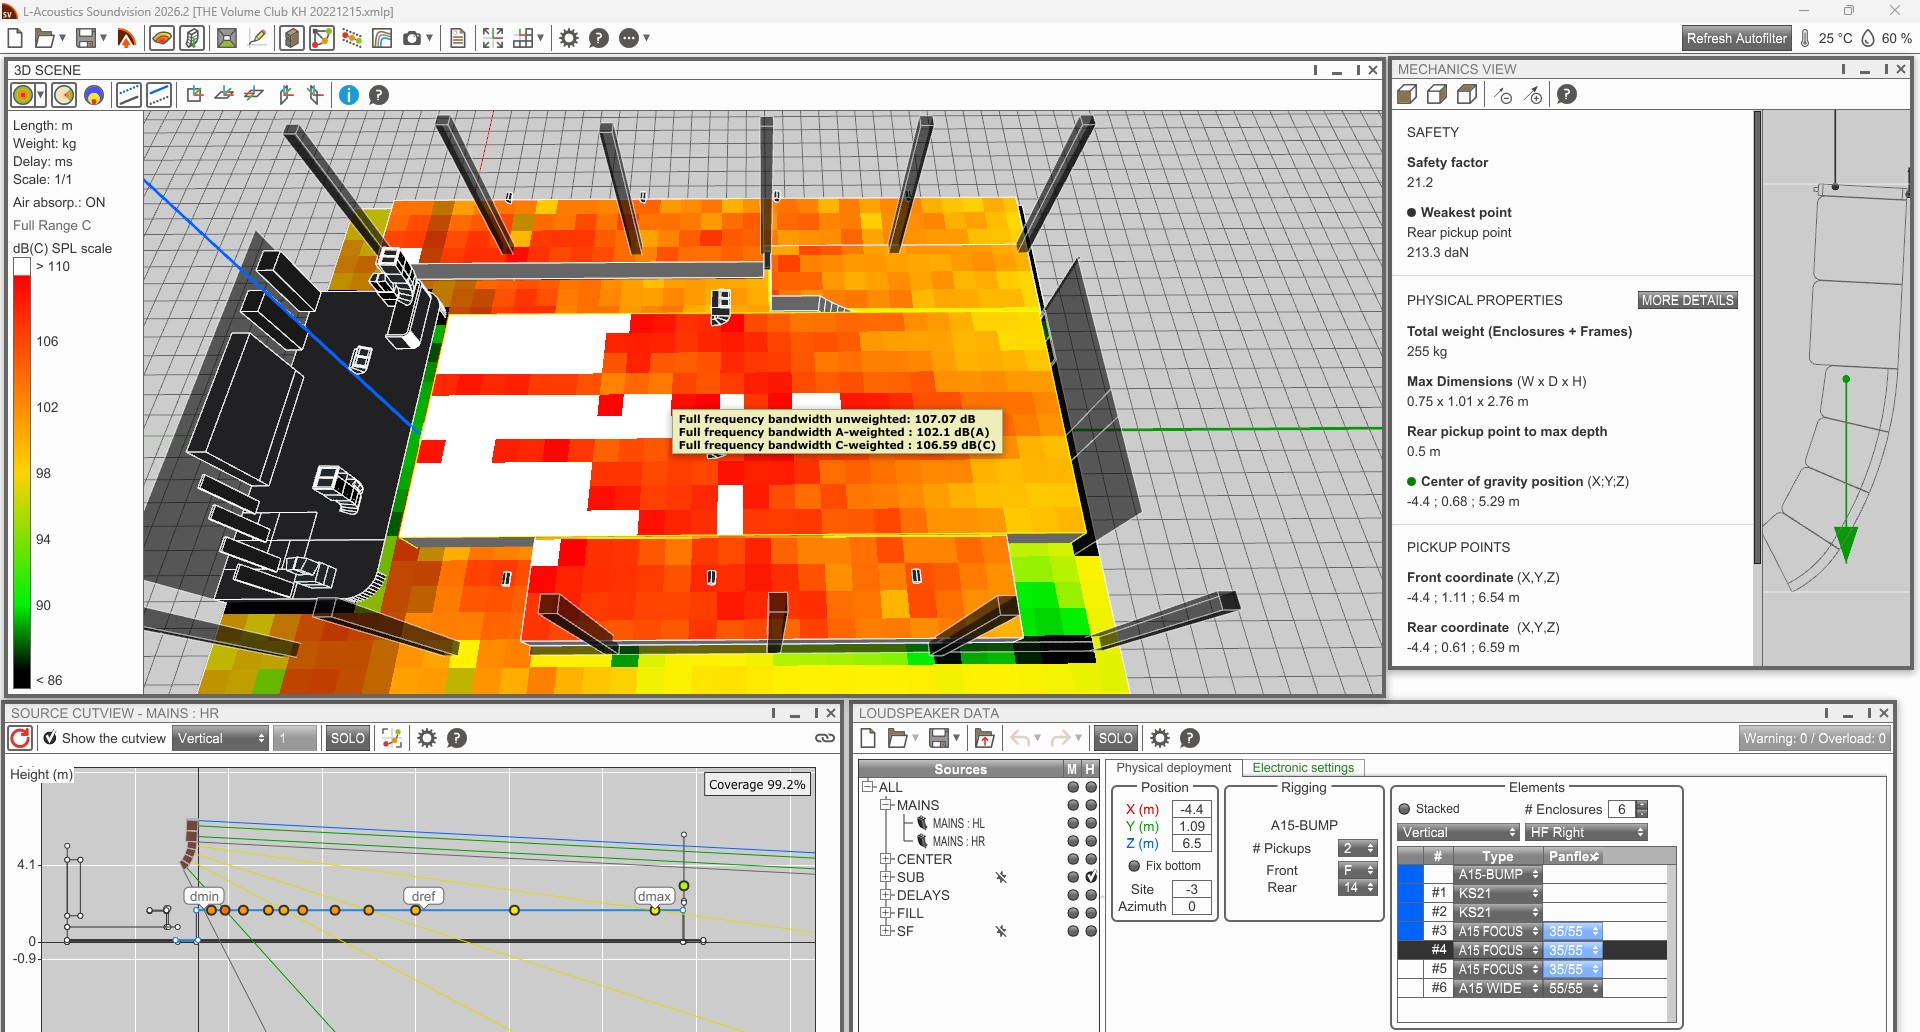Collapse the MAINS source group
This screenshot has width=1920, height=1032.
[x=885, y=805]
